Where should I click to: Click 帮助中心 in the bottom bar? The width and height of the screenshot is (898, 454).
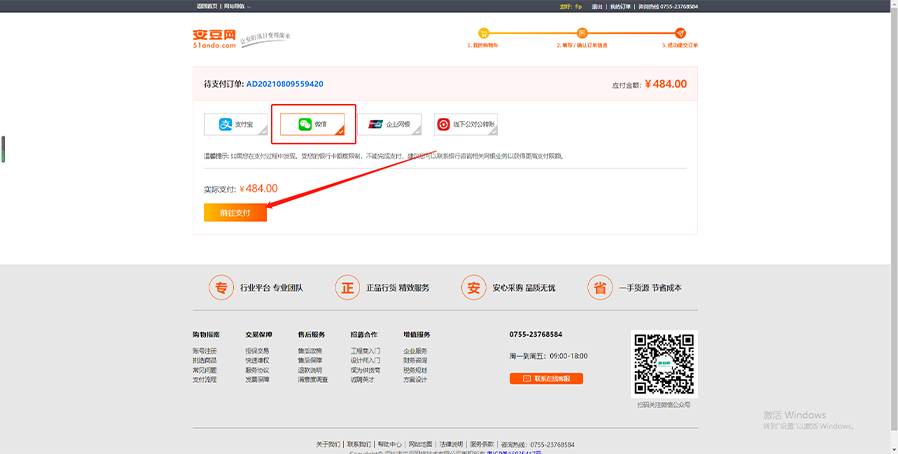[x=389, y=444]
